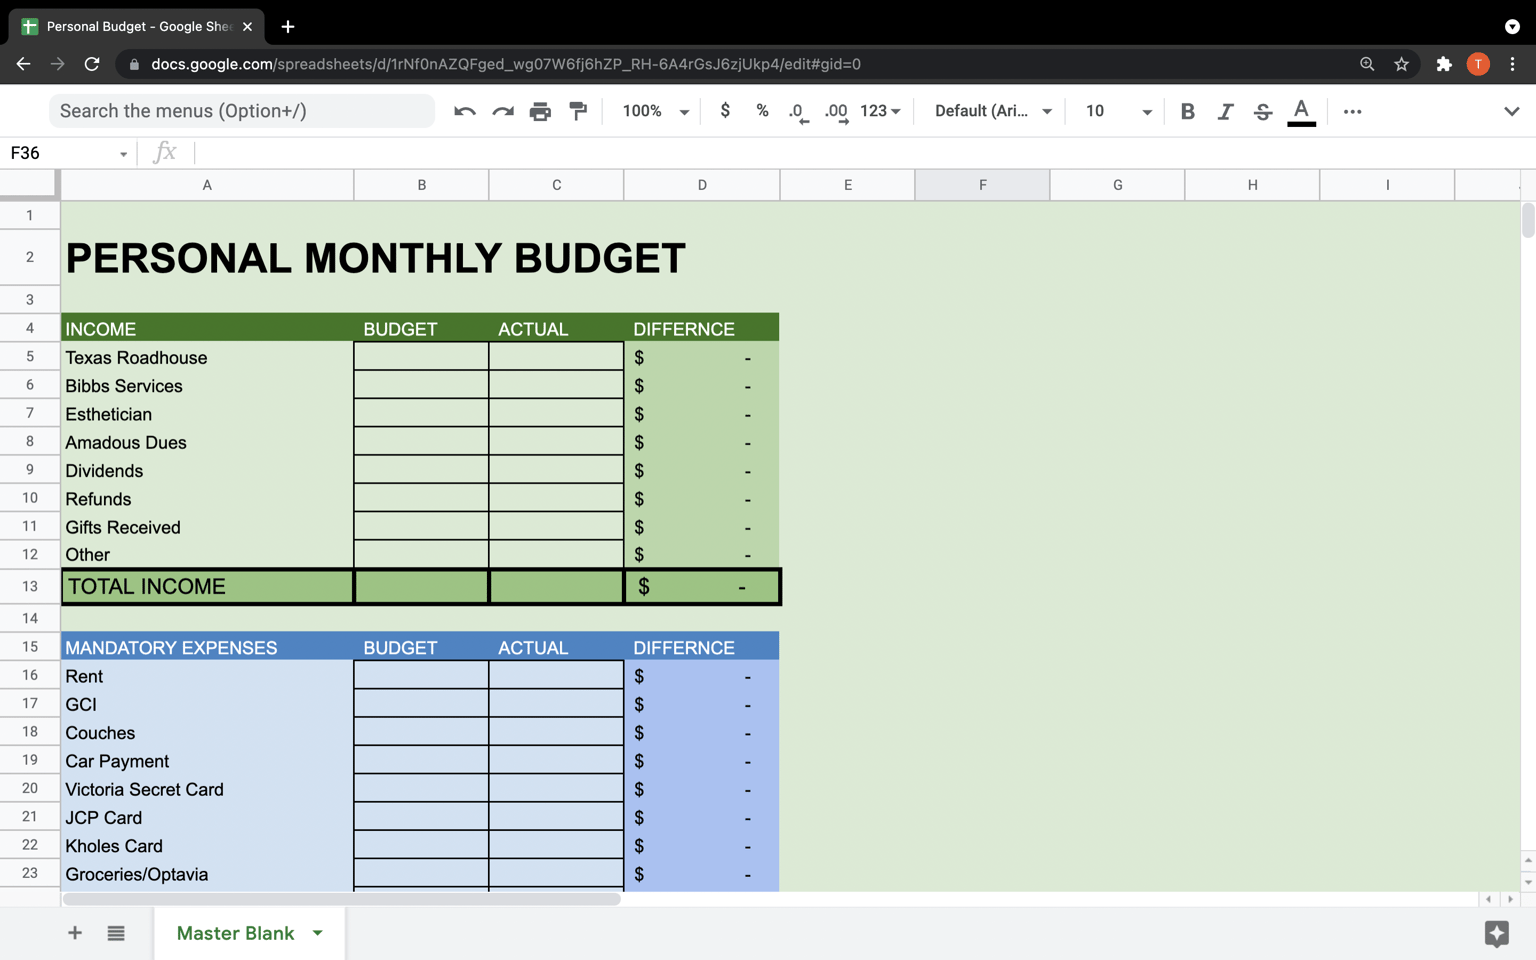The image size is (1536, 960).
Task: Click the Search the menus field
Action: click(x=242, y=111)
